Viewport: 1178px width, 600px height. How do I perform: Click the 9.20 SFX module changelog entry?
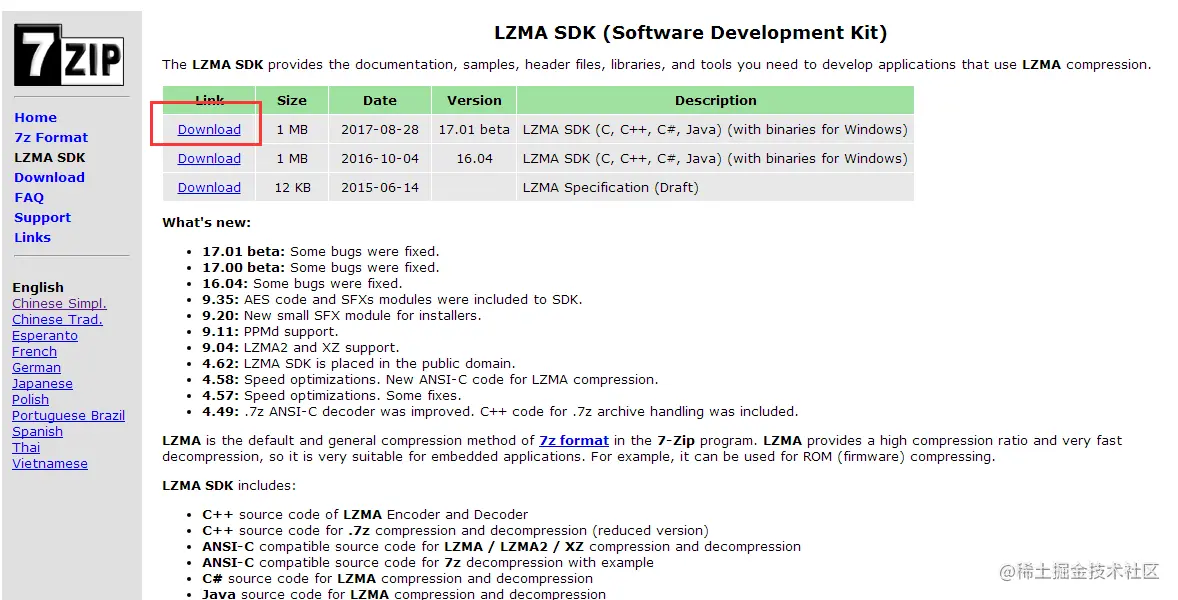click(x=342, y=315)
